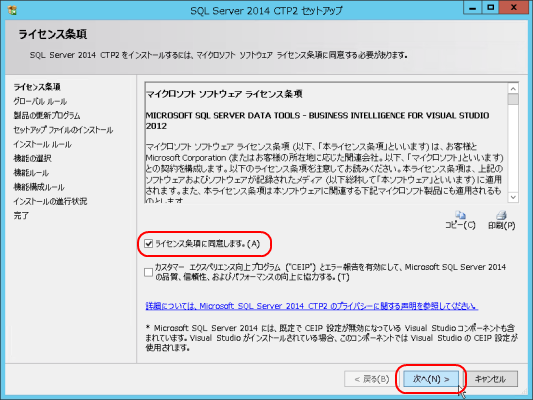Screen dimensions: 533x400
Task: Click the license text scrollbar up arrow
Action: point(513,88)
